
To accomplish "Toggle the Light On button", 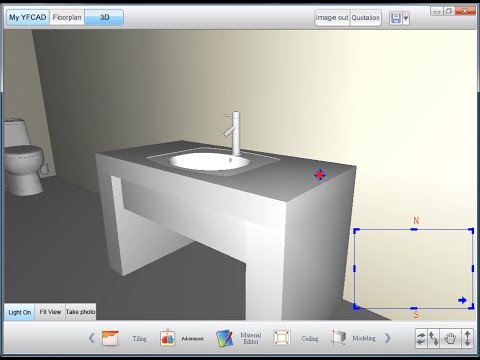I will pyautogui.click(x=19, y=312).
